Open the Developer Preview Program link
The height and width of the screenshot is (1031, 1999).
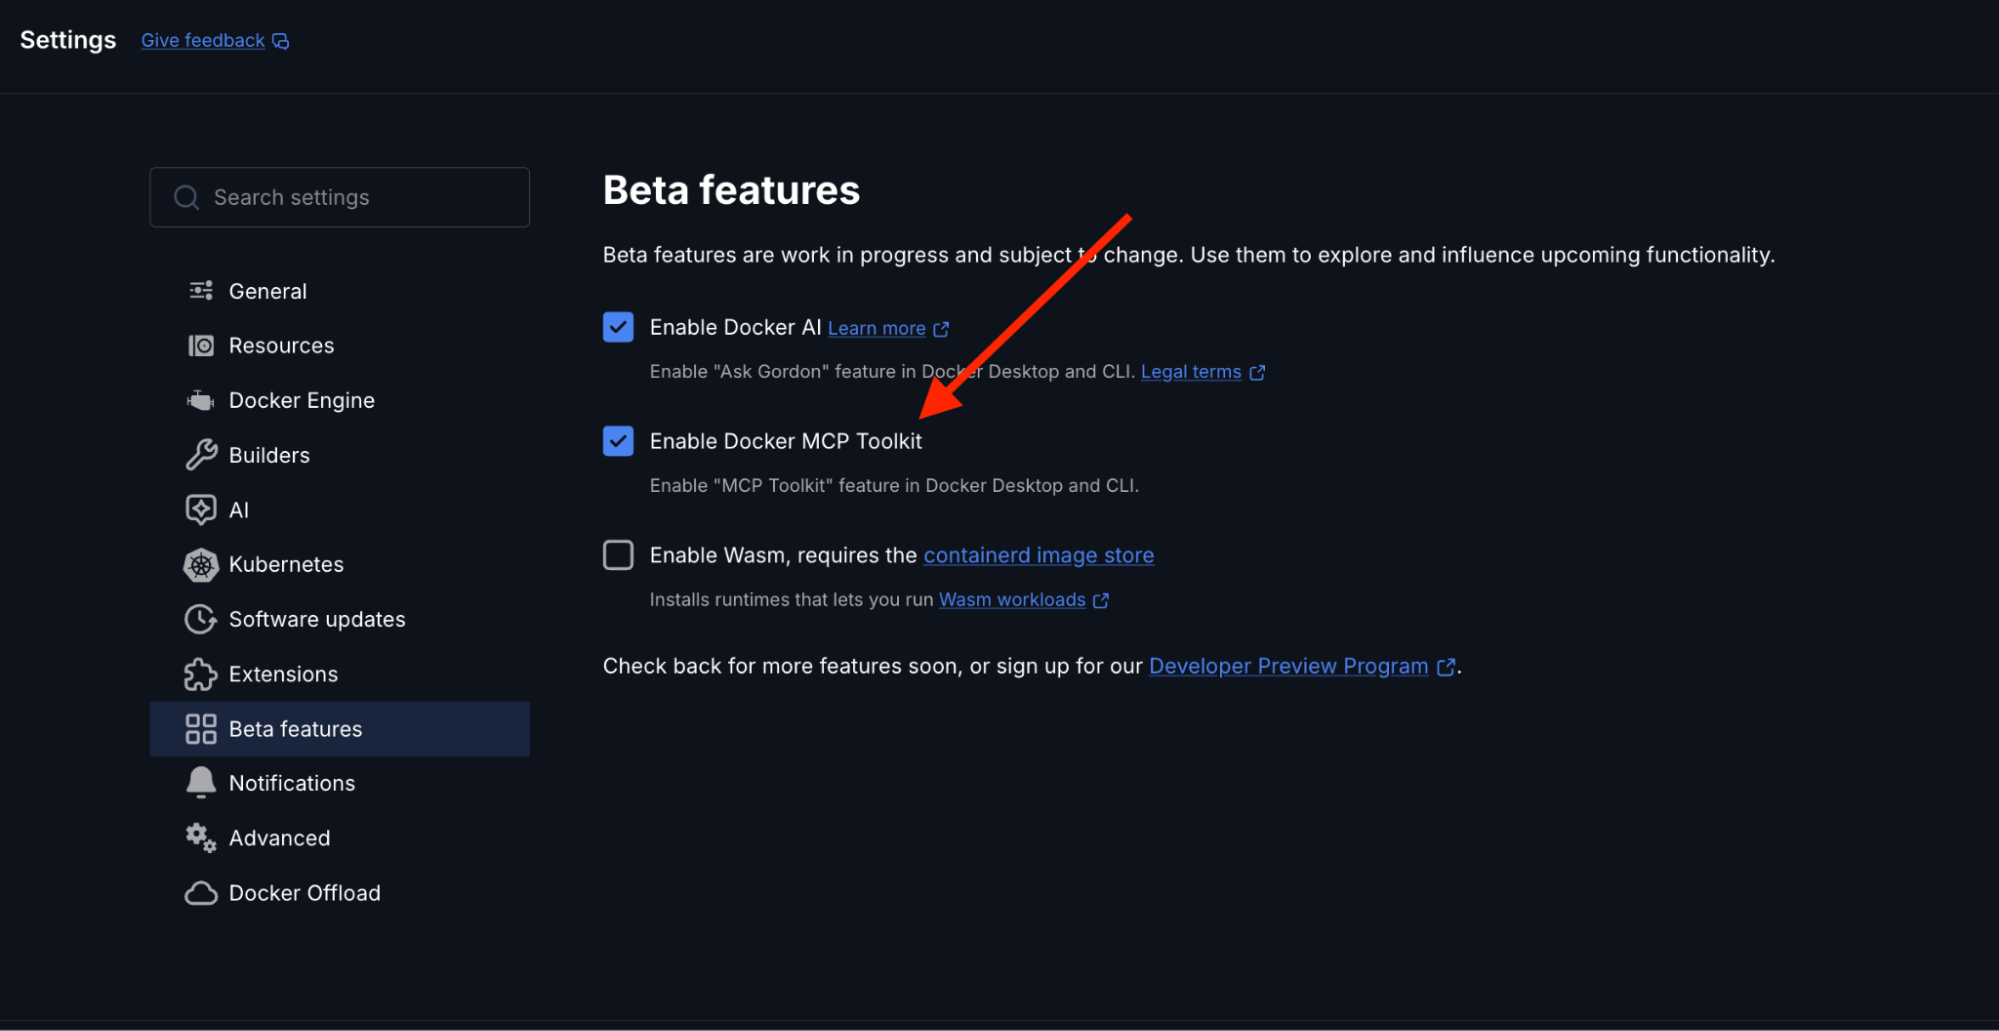(1288, 666)
